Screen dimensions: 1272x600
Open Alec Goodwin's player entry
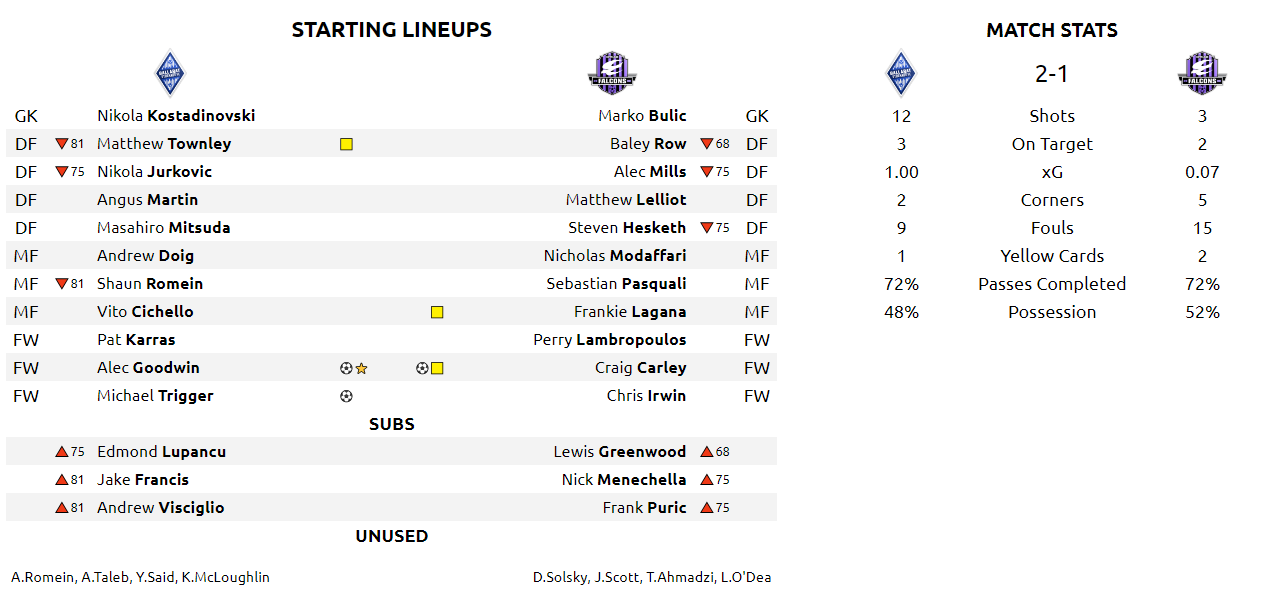148,368
